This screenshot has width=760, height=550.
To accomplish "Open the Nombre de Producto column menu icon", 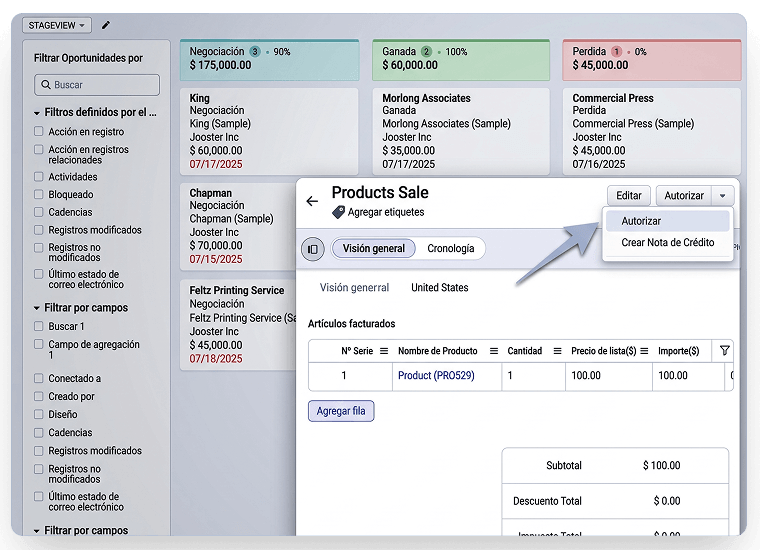I will pyautogui.click(x=494, y=351).
